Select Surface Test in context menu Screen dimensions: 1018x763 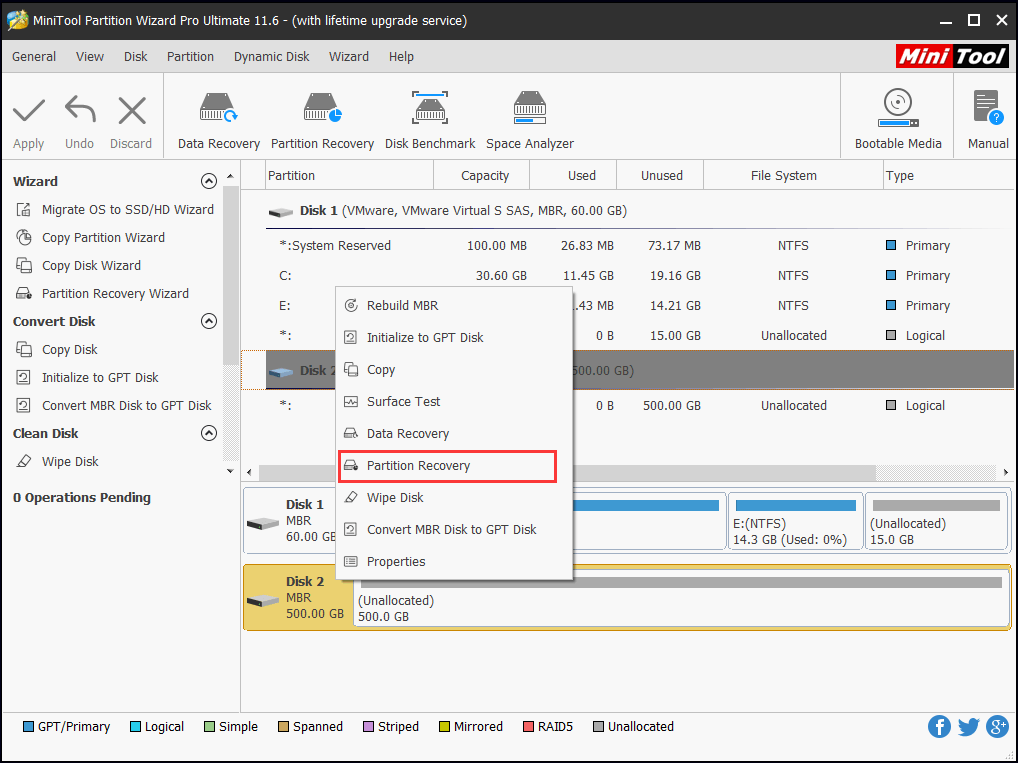[x=454, y=401]
